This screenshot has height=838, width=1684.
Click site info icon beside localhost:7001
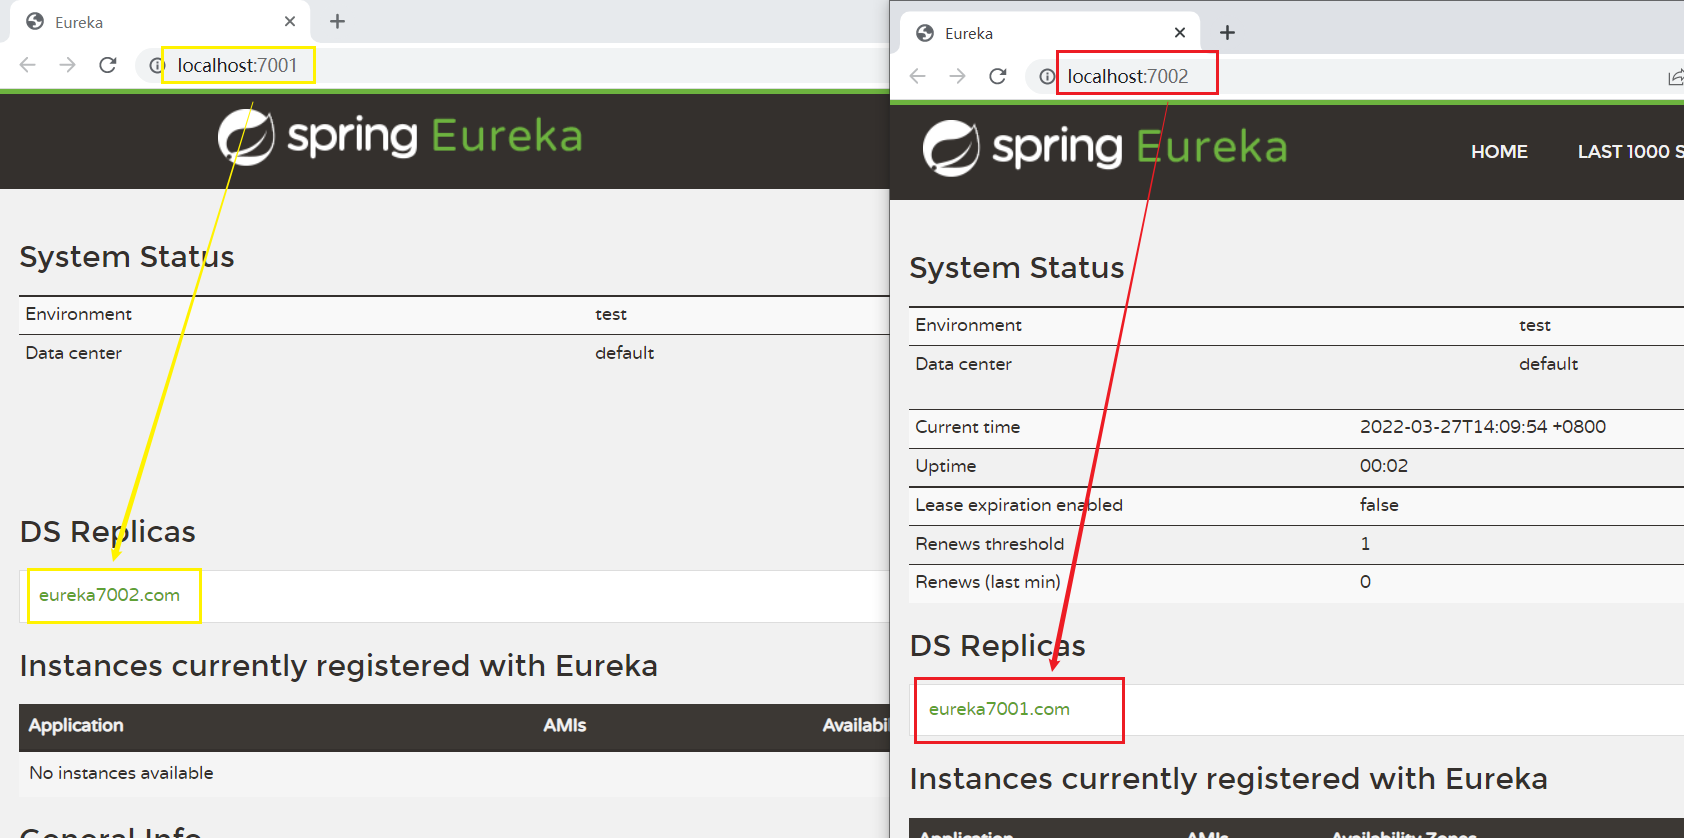coord(156,66)
